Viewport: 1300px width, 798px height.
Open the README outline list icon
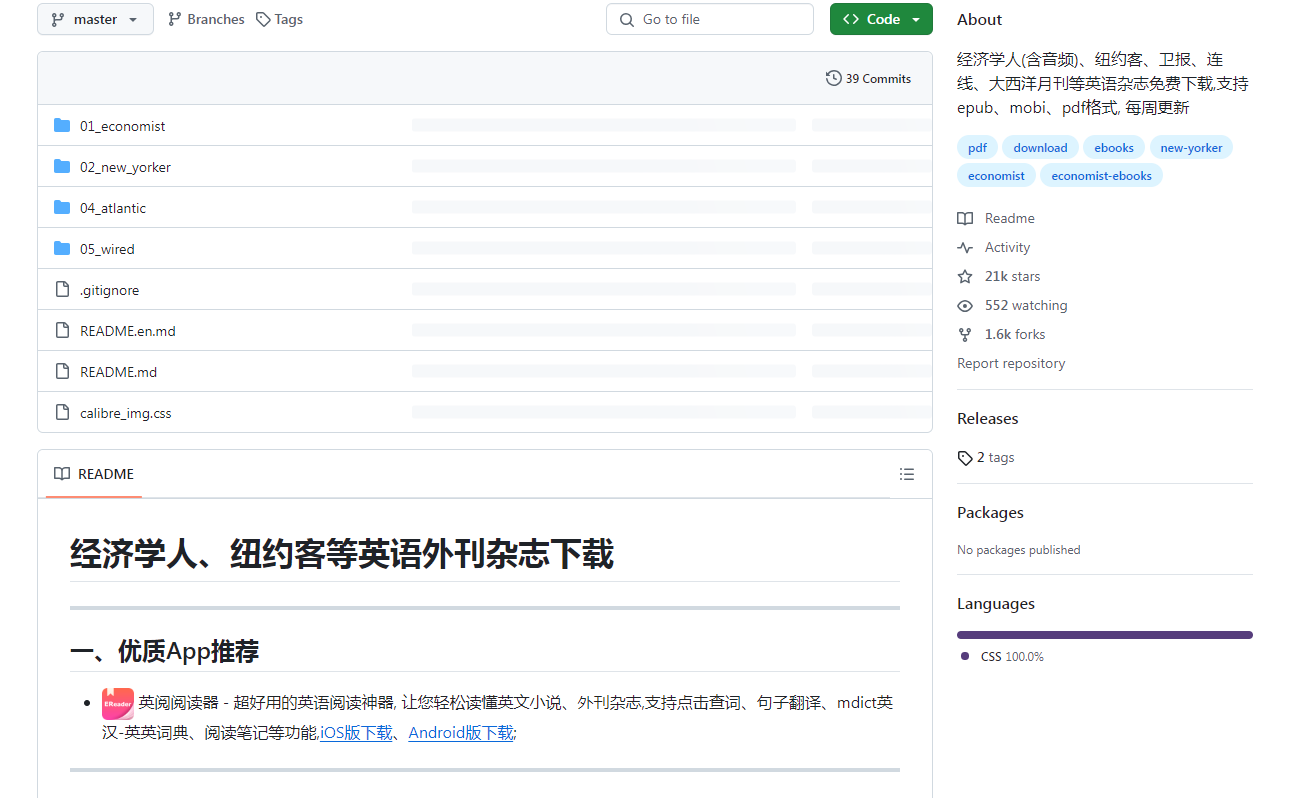907,474
